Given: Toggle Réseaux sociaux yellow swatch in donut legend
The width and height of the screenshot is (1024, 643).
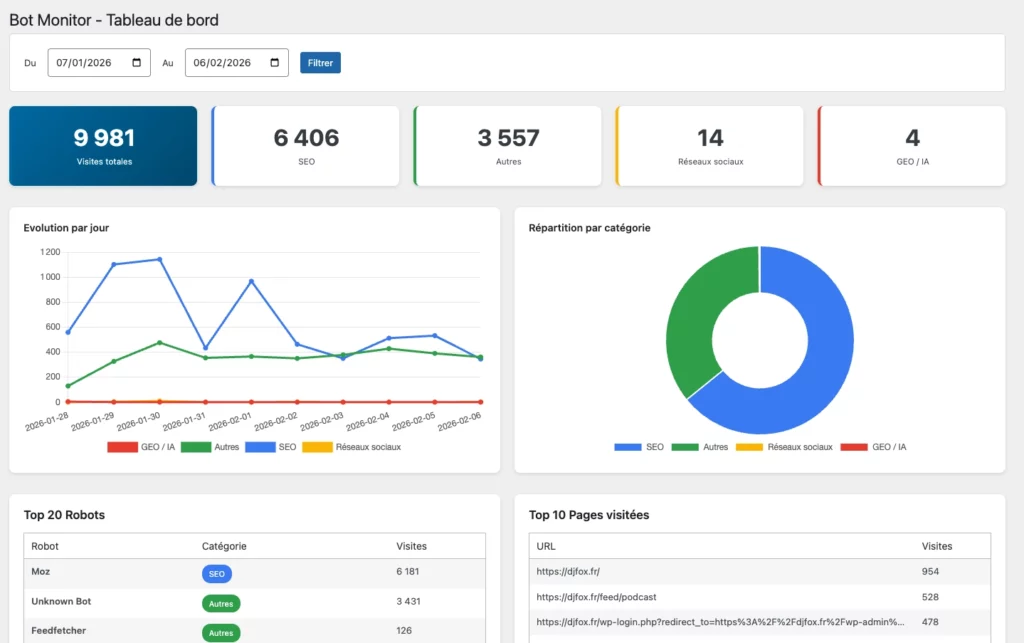Looking at the screenshot, I should tap(749, 447).
